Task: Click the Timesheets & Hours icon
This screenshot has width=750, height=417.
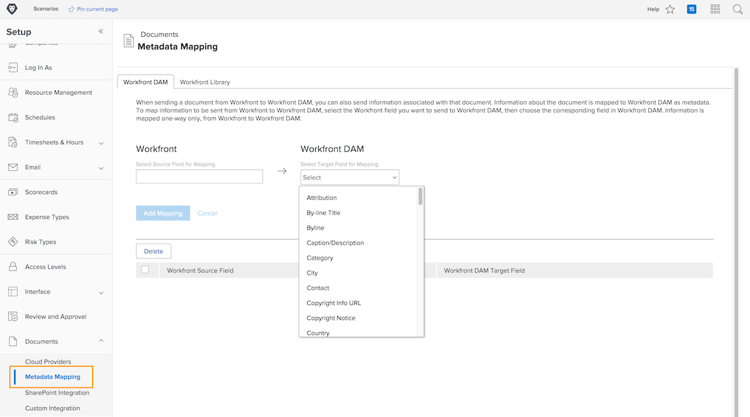Action: coord(13,142)
